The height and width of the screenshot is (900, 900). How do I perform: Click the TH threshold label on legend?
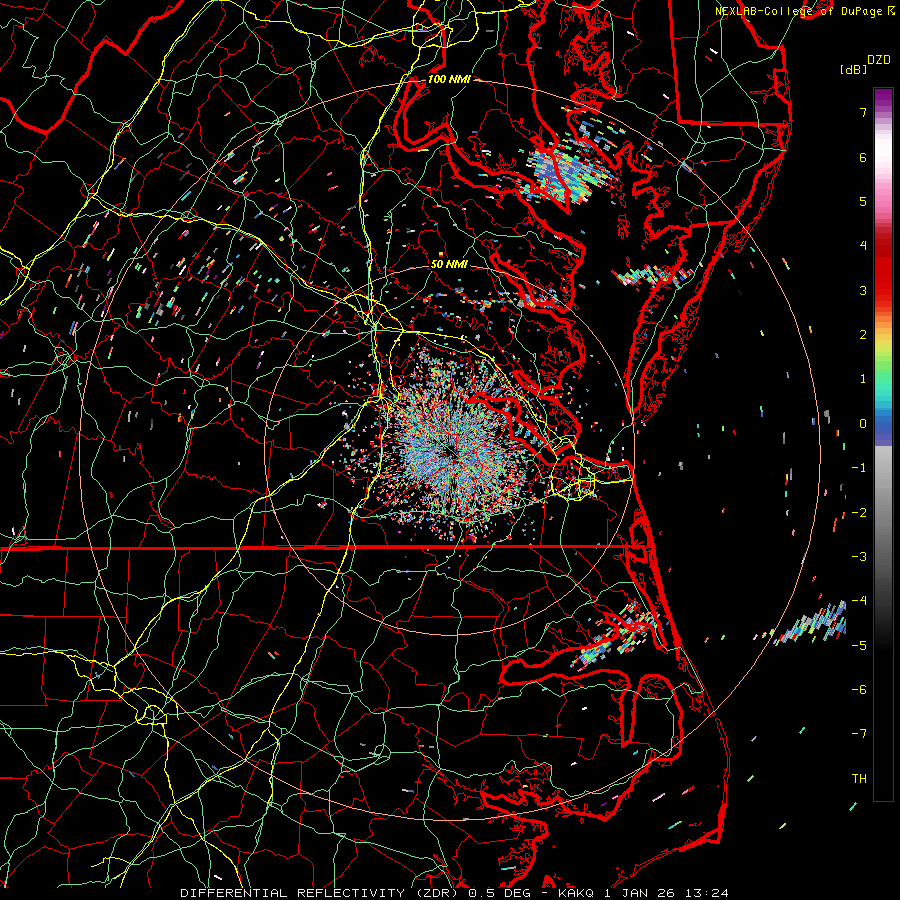tap(859, 778)
